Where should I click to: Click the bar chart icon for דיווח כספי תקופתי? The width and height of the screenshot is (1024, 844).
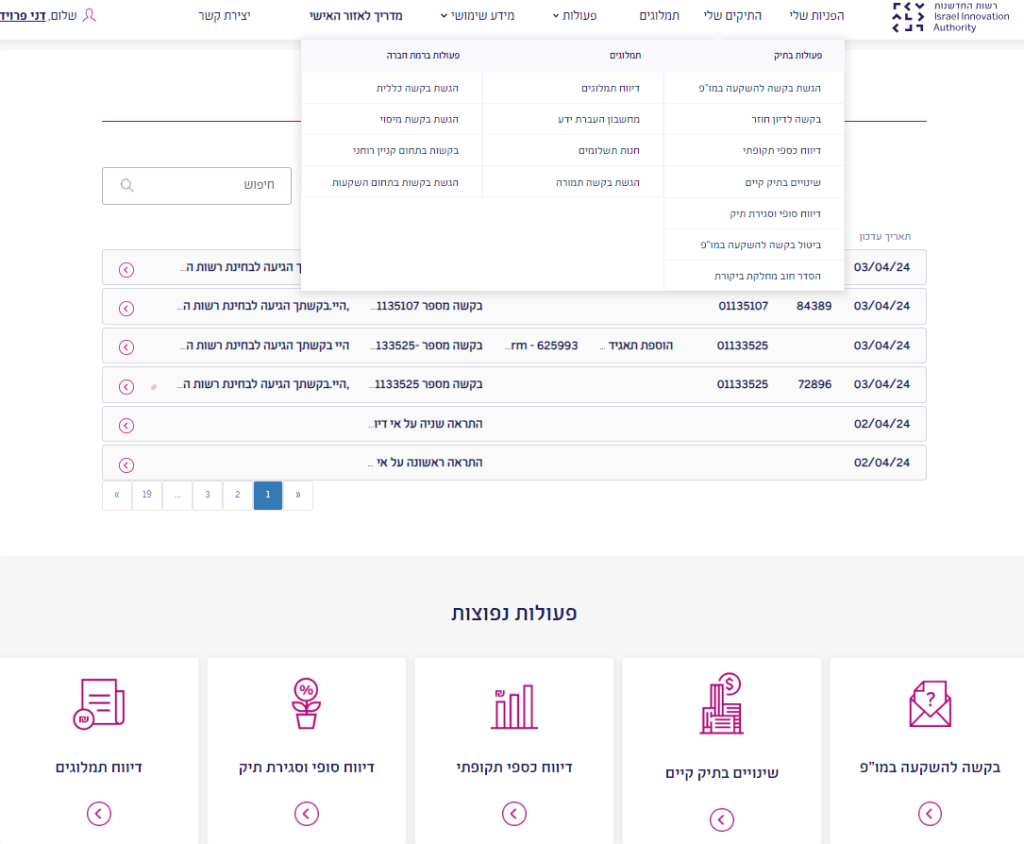tap(514, 706)
